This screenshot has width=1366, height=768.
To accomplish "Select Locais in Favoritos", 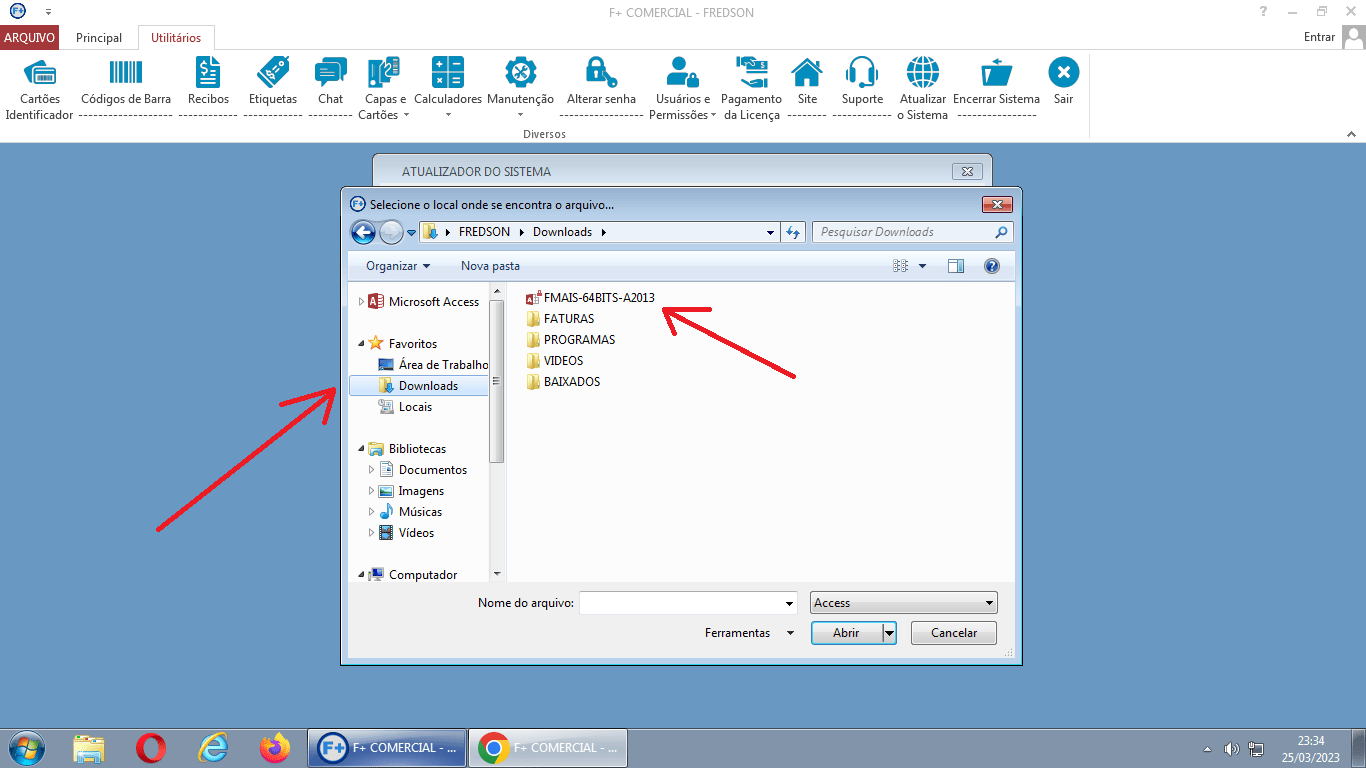I will pos(405,407).
